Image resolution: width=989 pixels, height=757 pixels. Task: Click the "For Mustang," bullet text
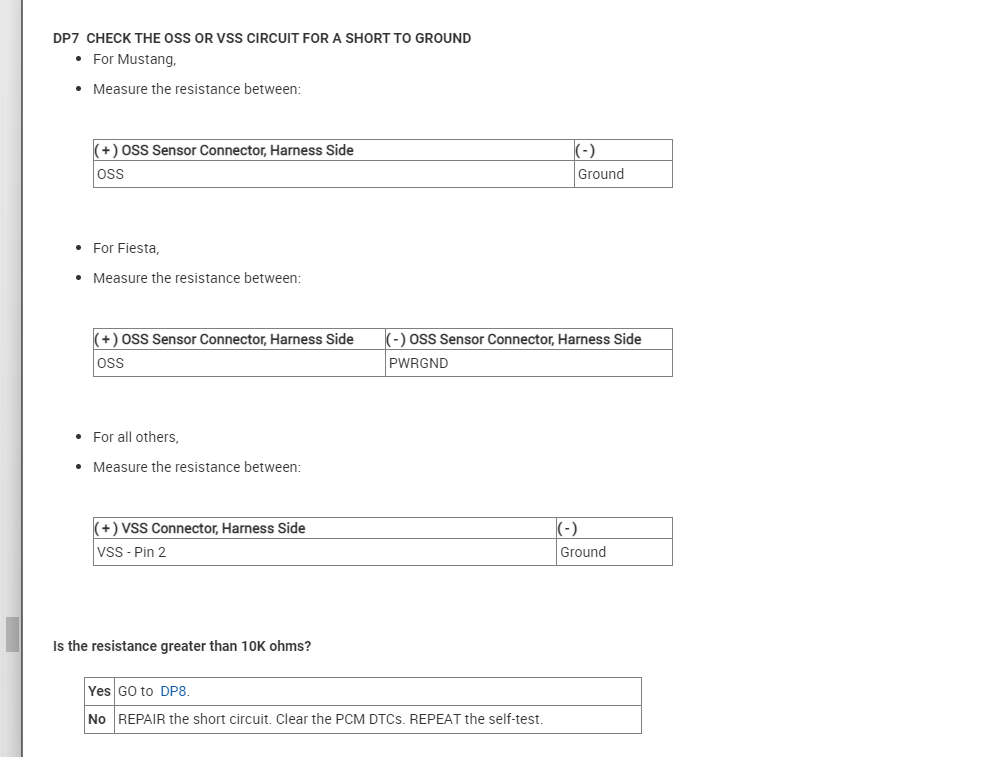click(x=134, y=59)
